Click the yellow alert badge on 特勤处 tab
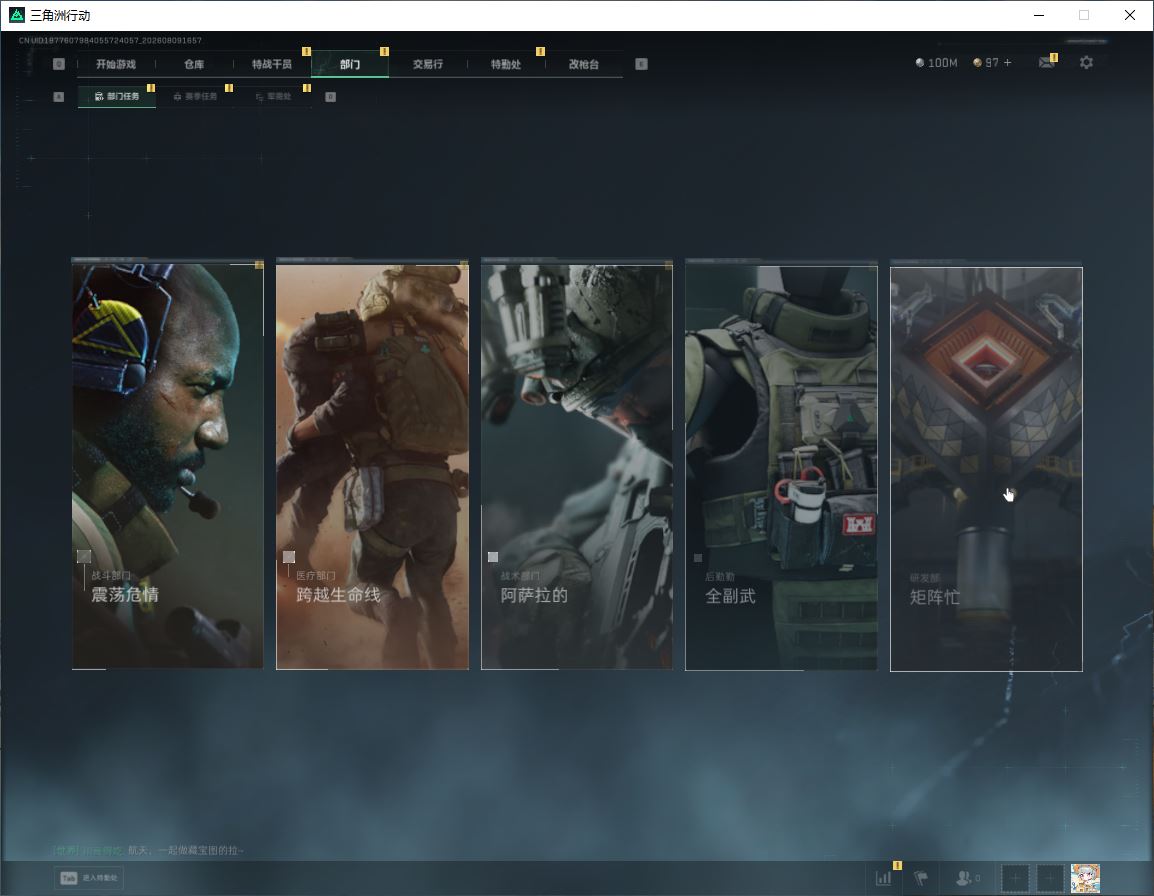This screenshot has width=1154, height=896. click(540, 52)
